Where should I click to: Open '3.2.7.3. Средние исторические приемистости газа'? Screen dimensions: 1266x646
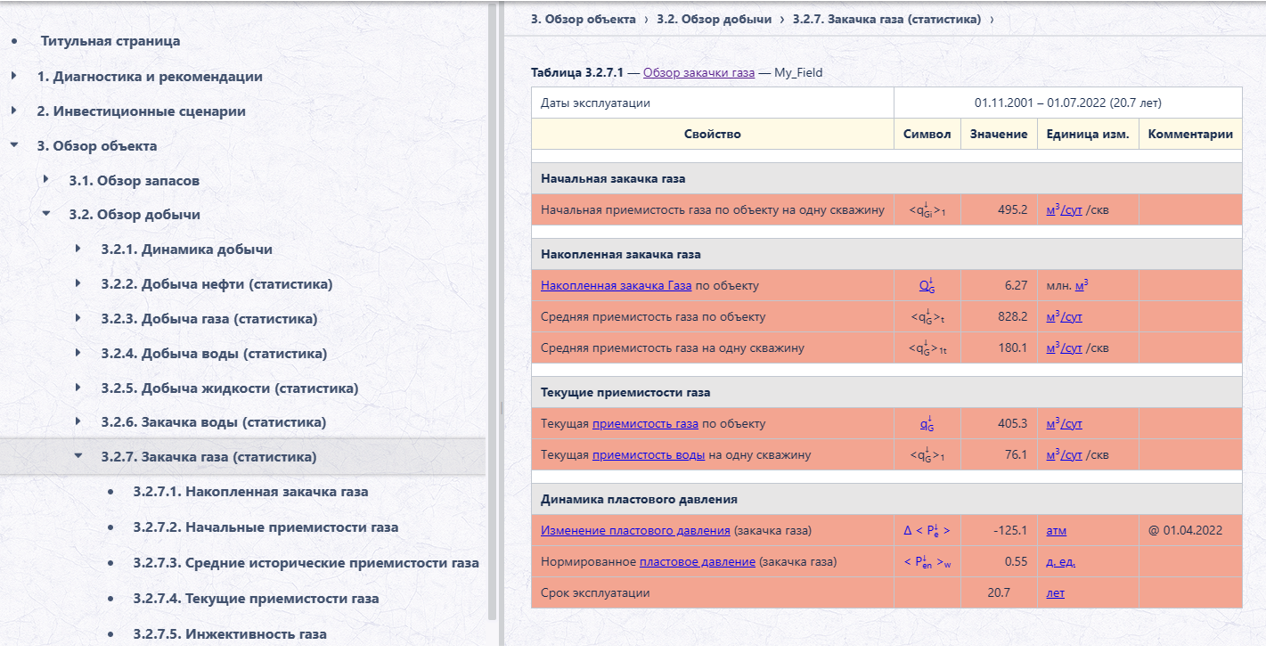click(x=306, y=563)
